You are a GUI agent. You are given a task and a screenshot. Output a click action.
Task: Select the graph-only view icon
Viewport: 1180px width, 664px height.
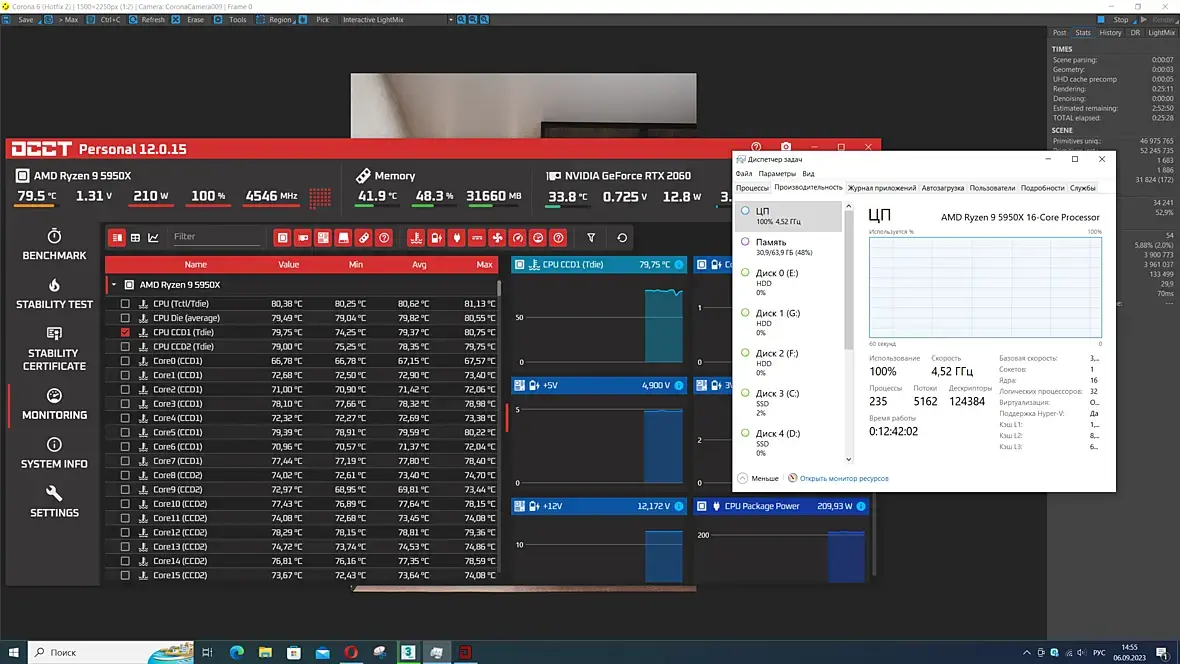click(154, 238)
